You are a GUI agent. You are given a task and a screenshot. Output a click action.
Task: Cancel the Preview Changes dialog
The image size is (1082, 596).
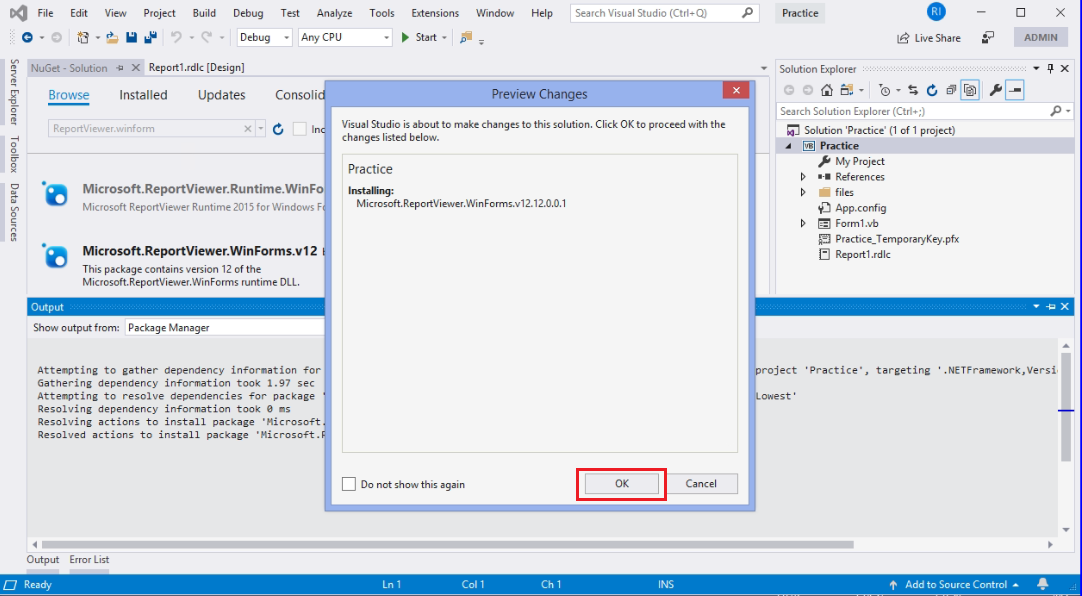pyautogui.click(x=702, y=483)
